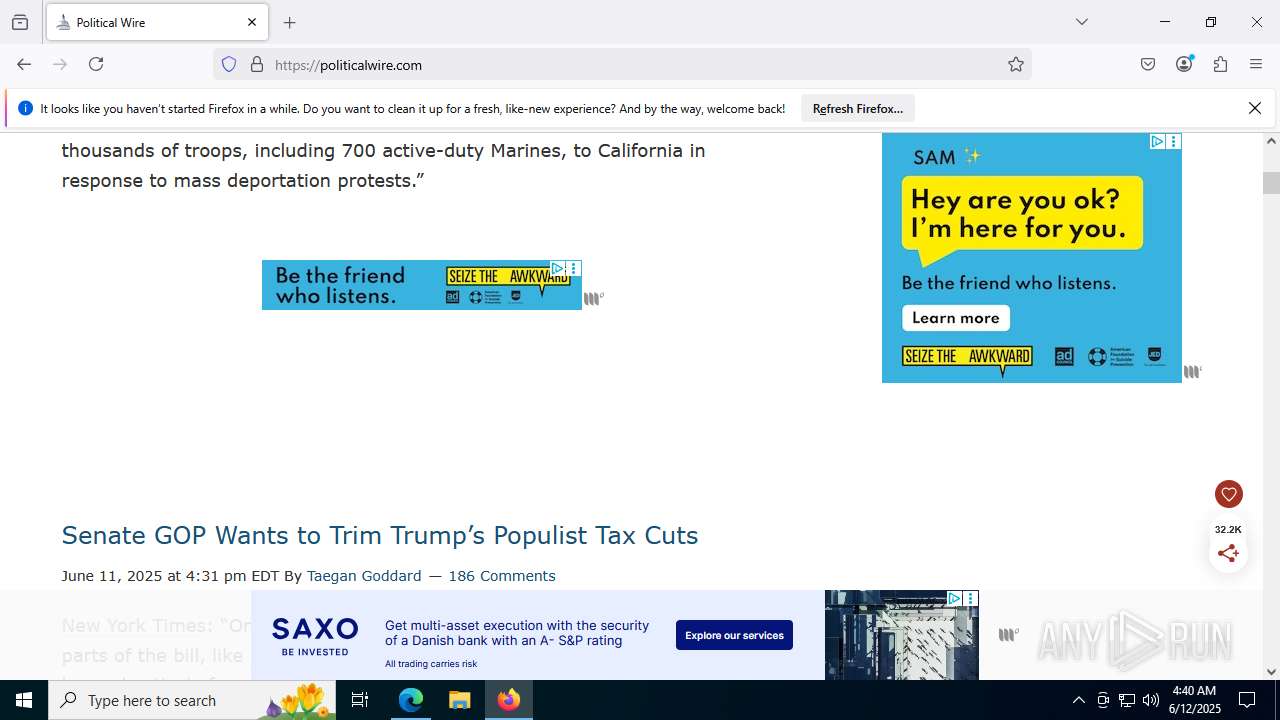Open a new tab with plus button
Viewport: 1280px width, 720px height.
290,22
